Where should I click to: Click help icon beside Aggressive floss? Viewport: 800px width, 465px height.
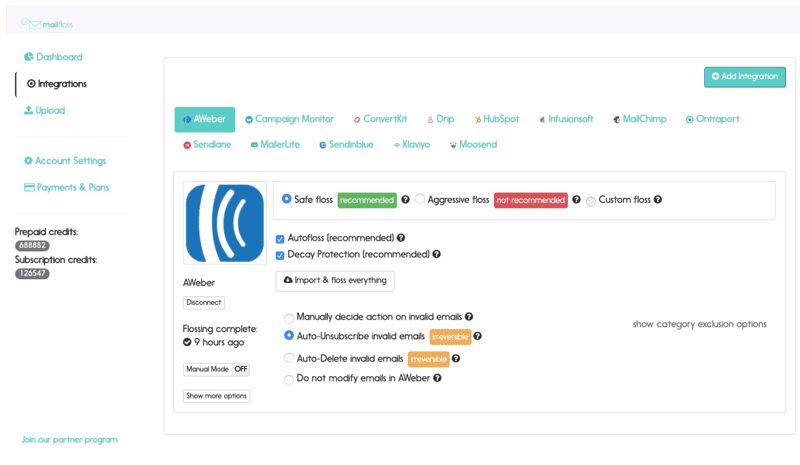pyautogui.click(x=576, y=200)
